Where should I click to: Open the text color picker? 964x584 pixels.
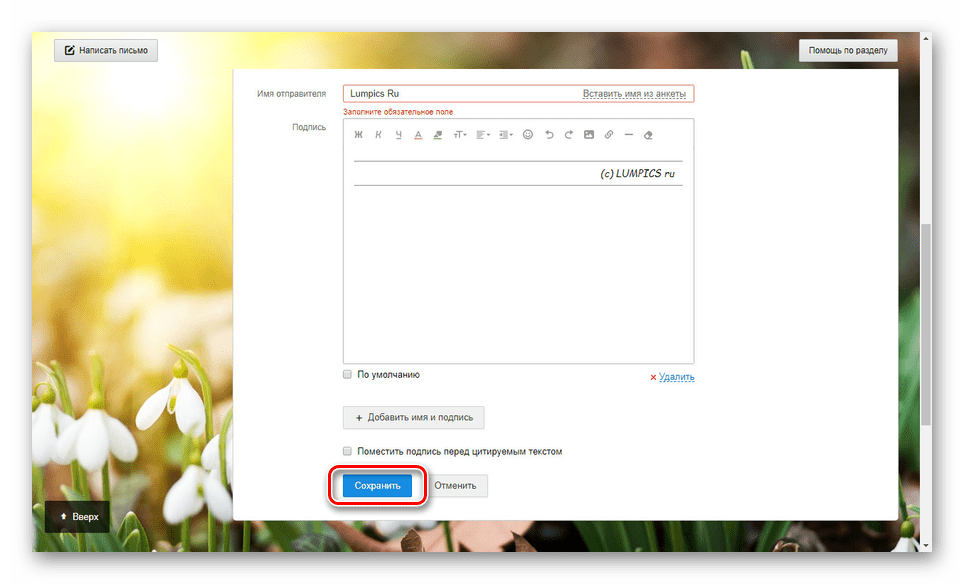418,135
